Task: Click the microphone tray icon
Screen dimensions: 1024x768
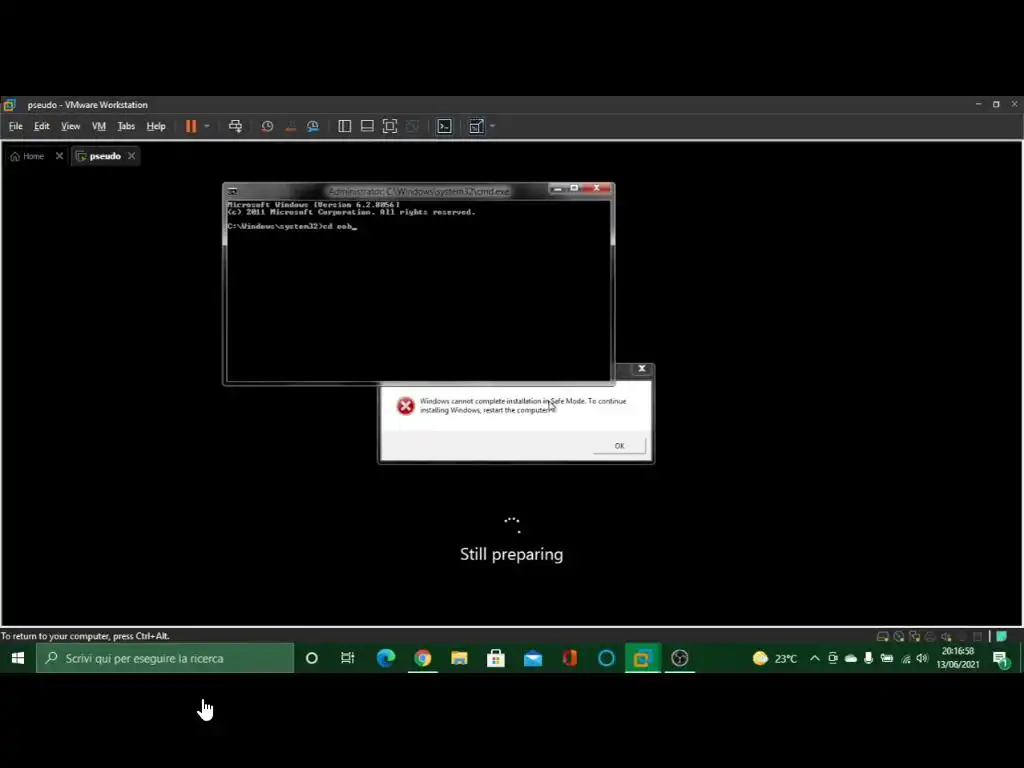Action: click(x=869, y=658)
